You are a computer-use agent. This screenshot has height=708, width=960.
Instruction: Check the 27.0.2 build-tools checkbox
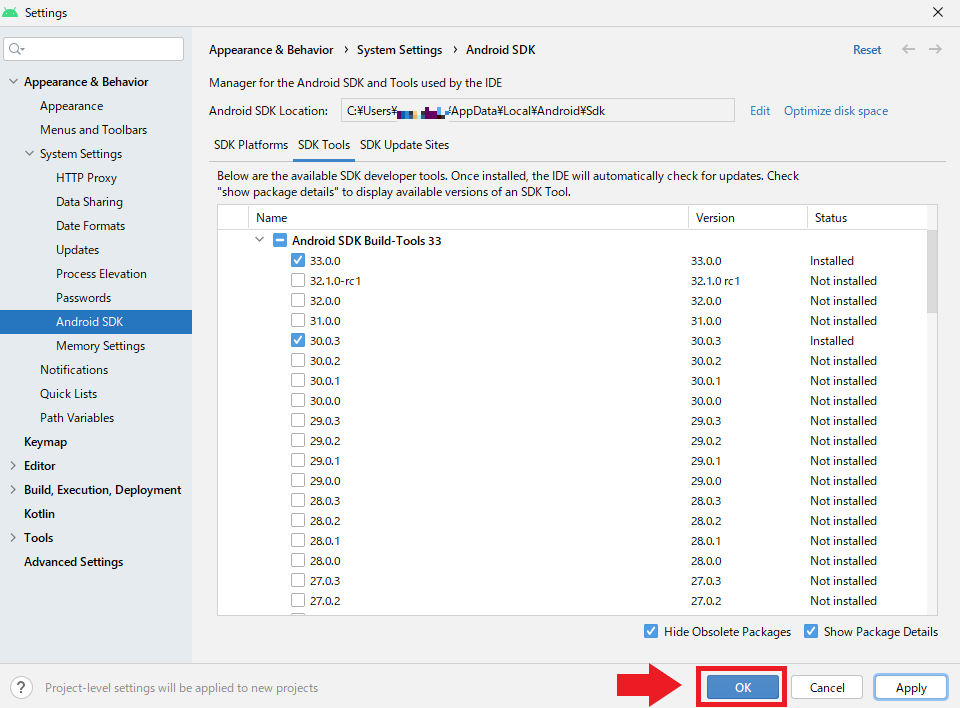(298, 600)
